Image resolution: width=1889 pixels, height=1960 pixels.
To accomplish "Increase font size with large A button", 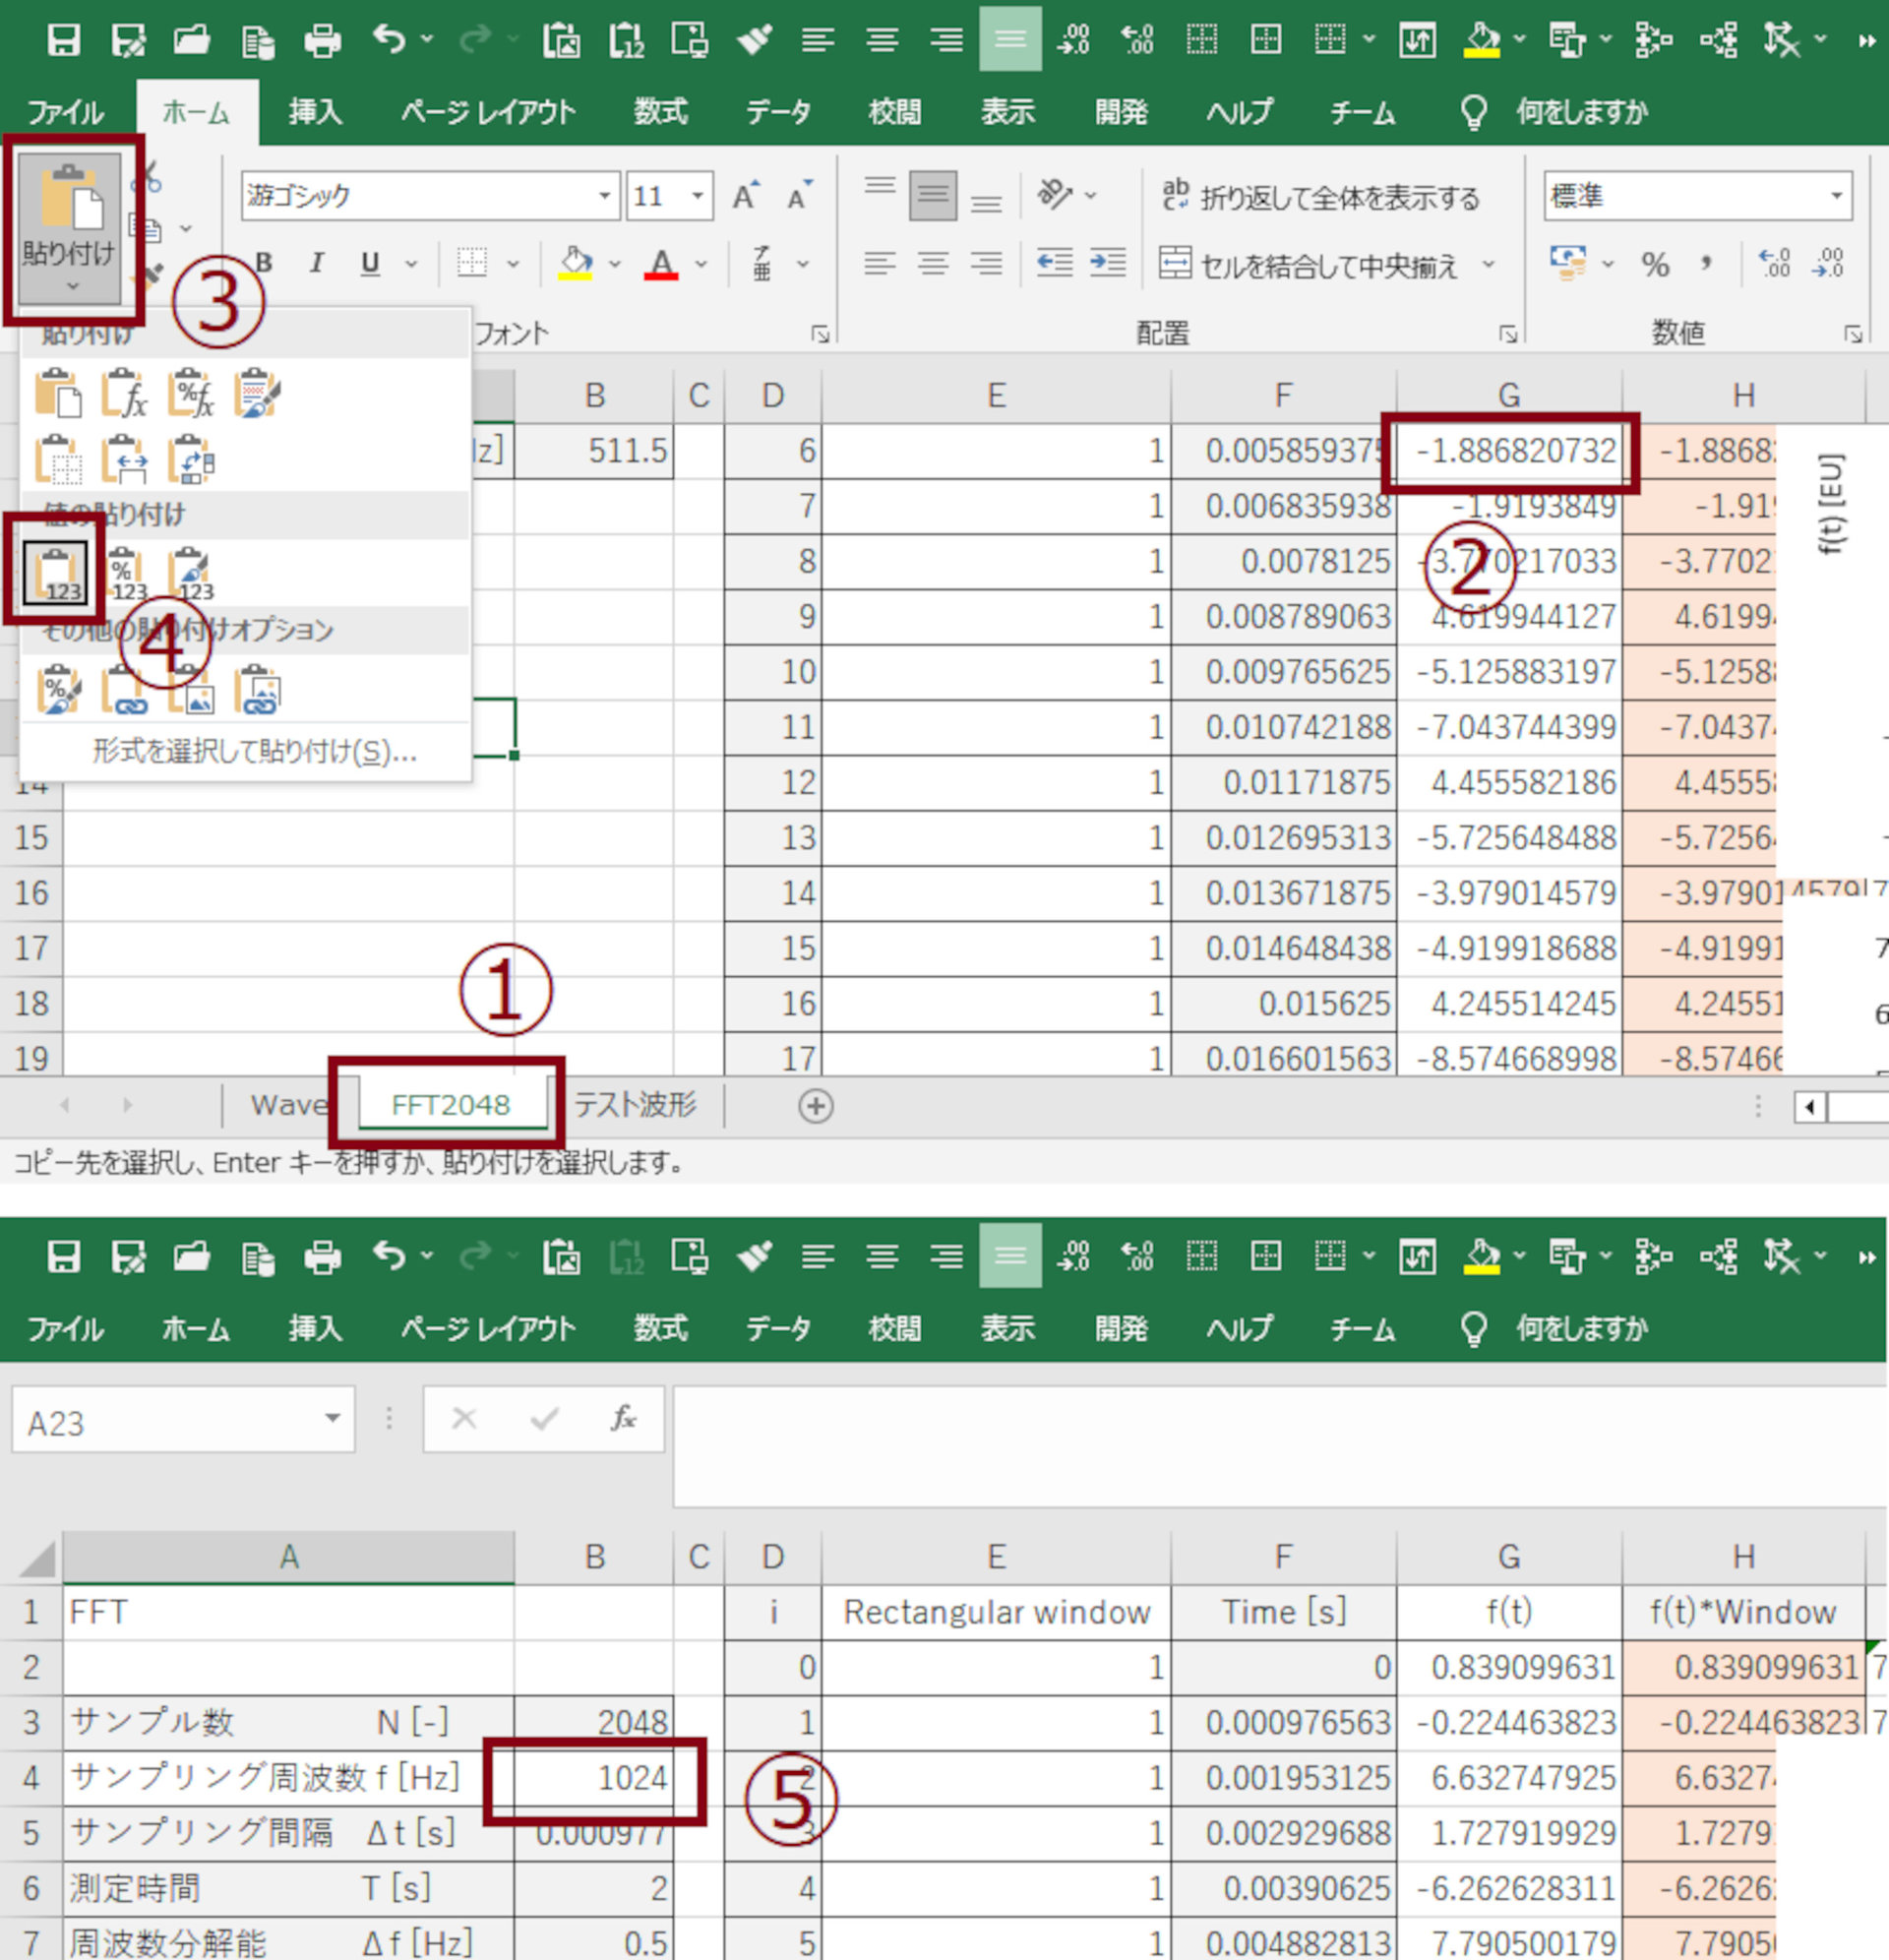I will (x=745, y=195).
